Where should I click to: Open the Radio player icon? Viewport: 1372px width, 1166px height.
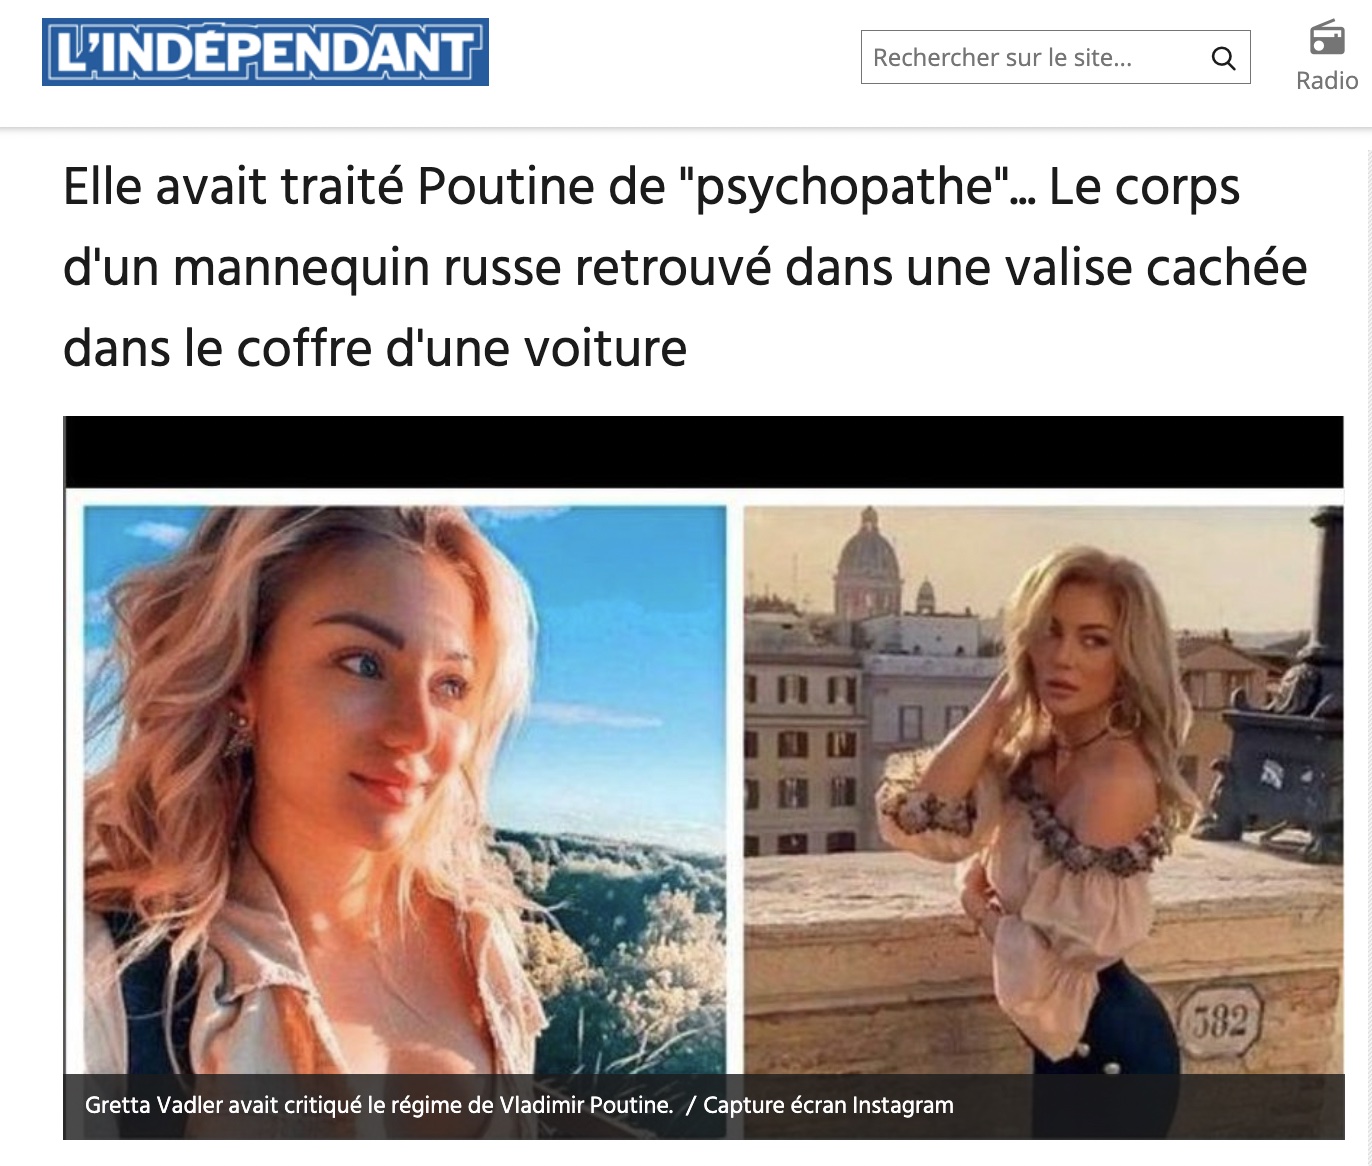point(1327,38)
